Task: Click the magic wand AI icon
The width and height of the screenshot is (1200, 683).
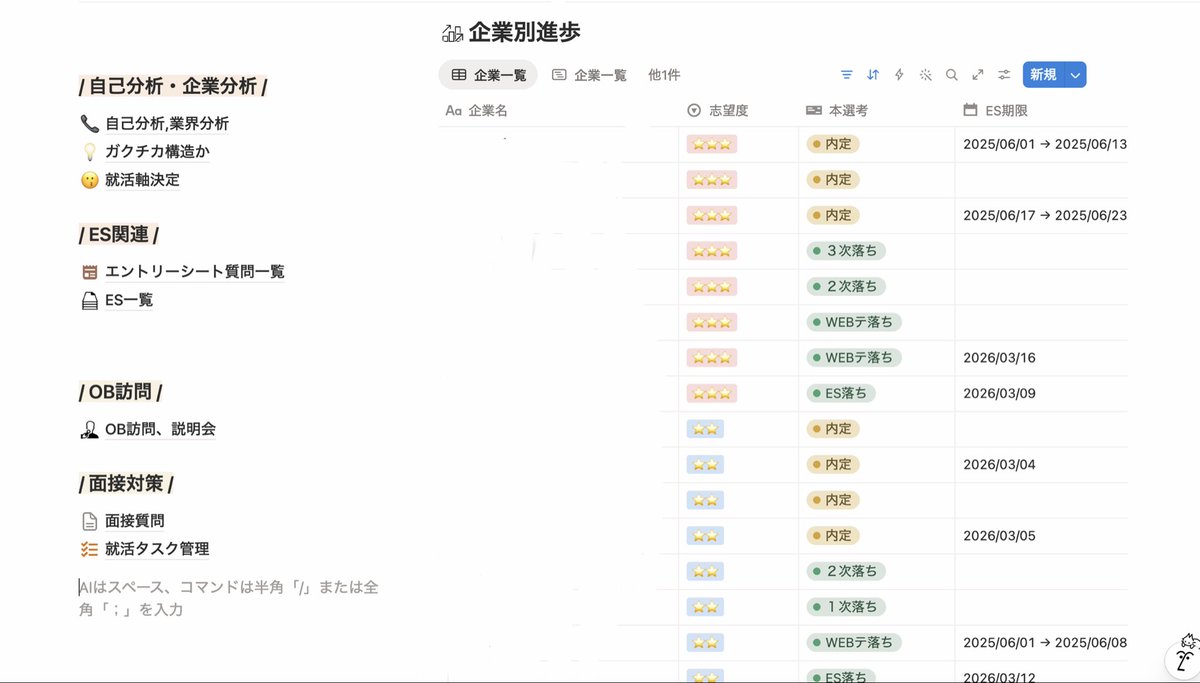Action: tap(926, 75)
